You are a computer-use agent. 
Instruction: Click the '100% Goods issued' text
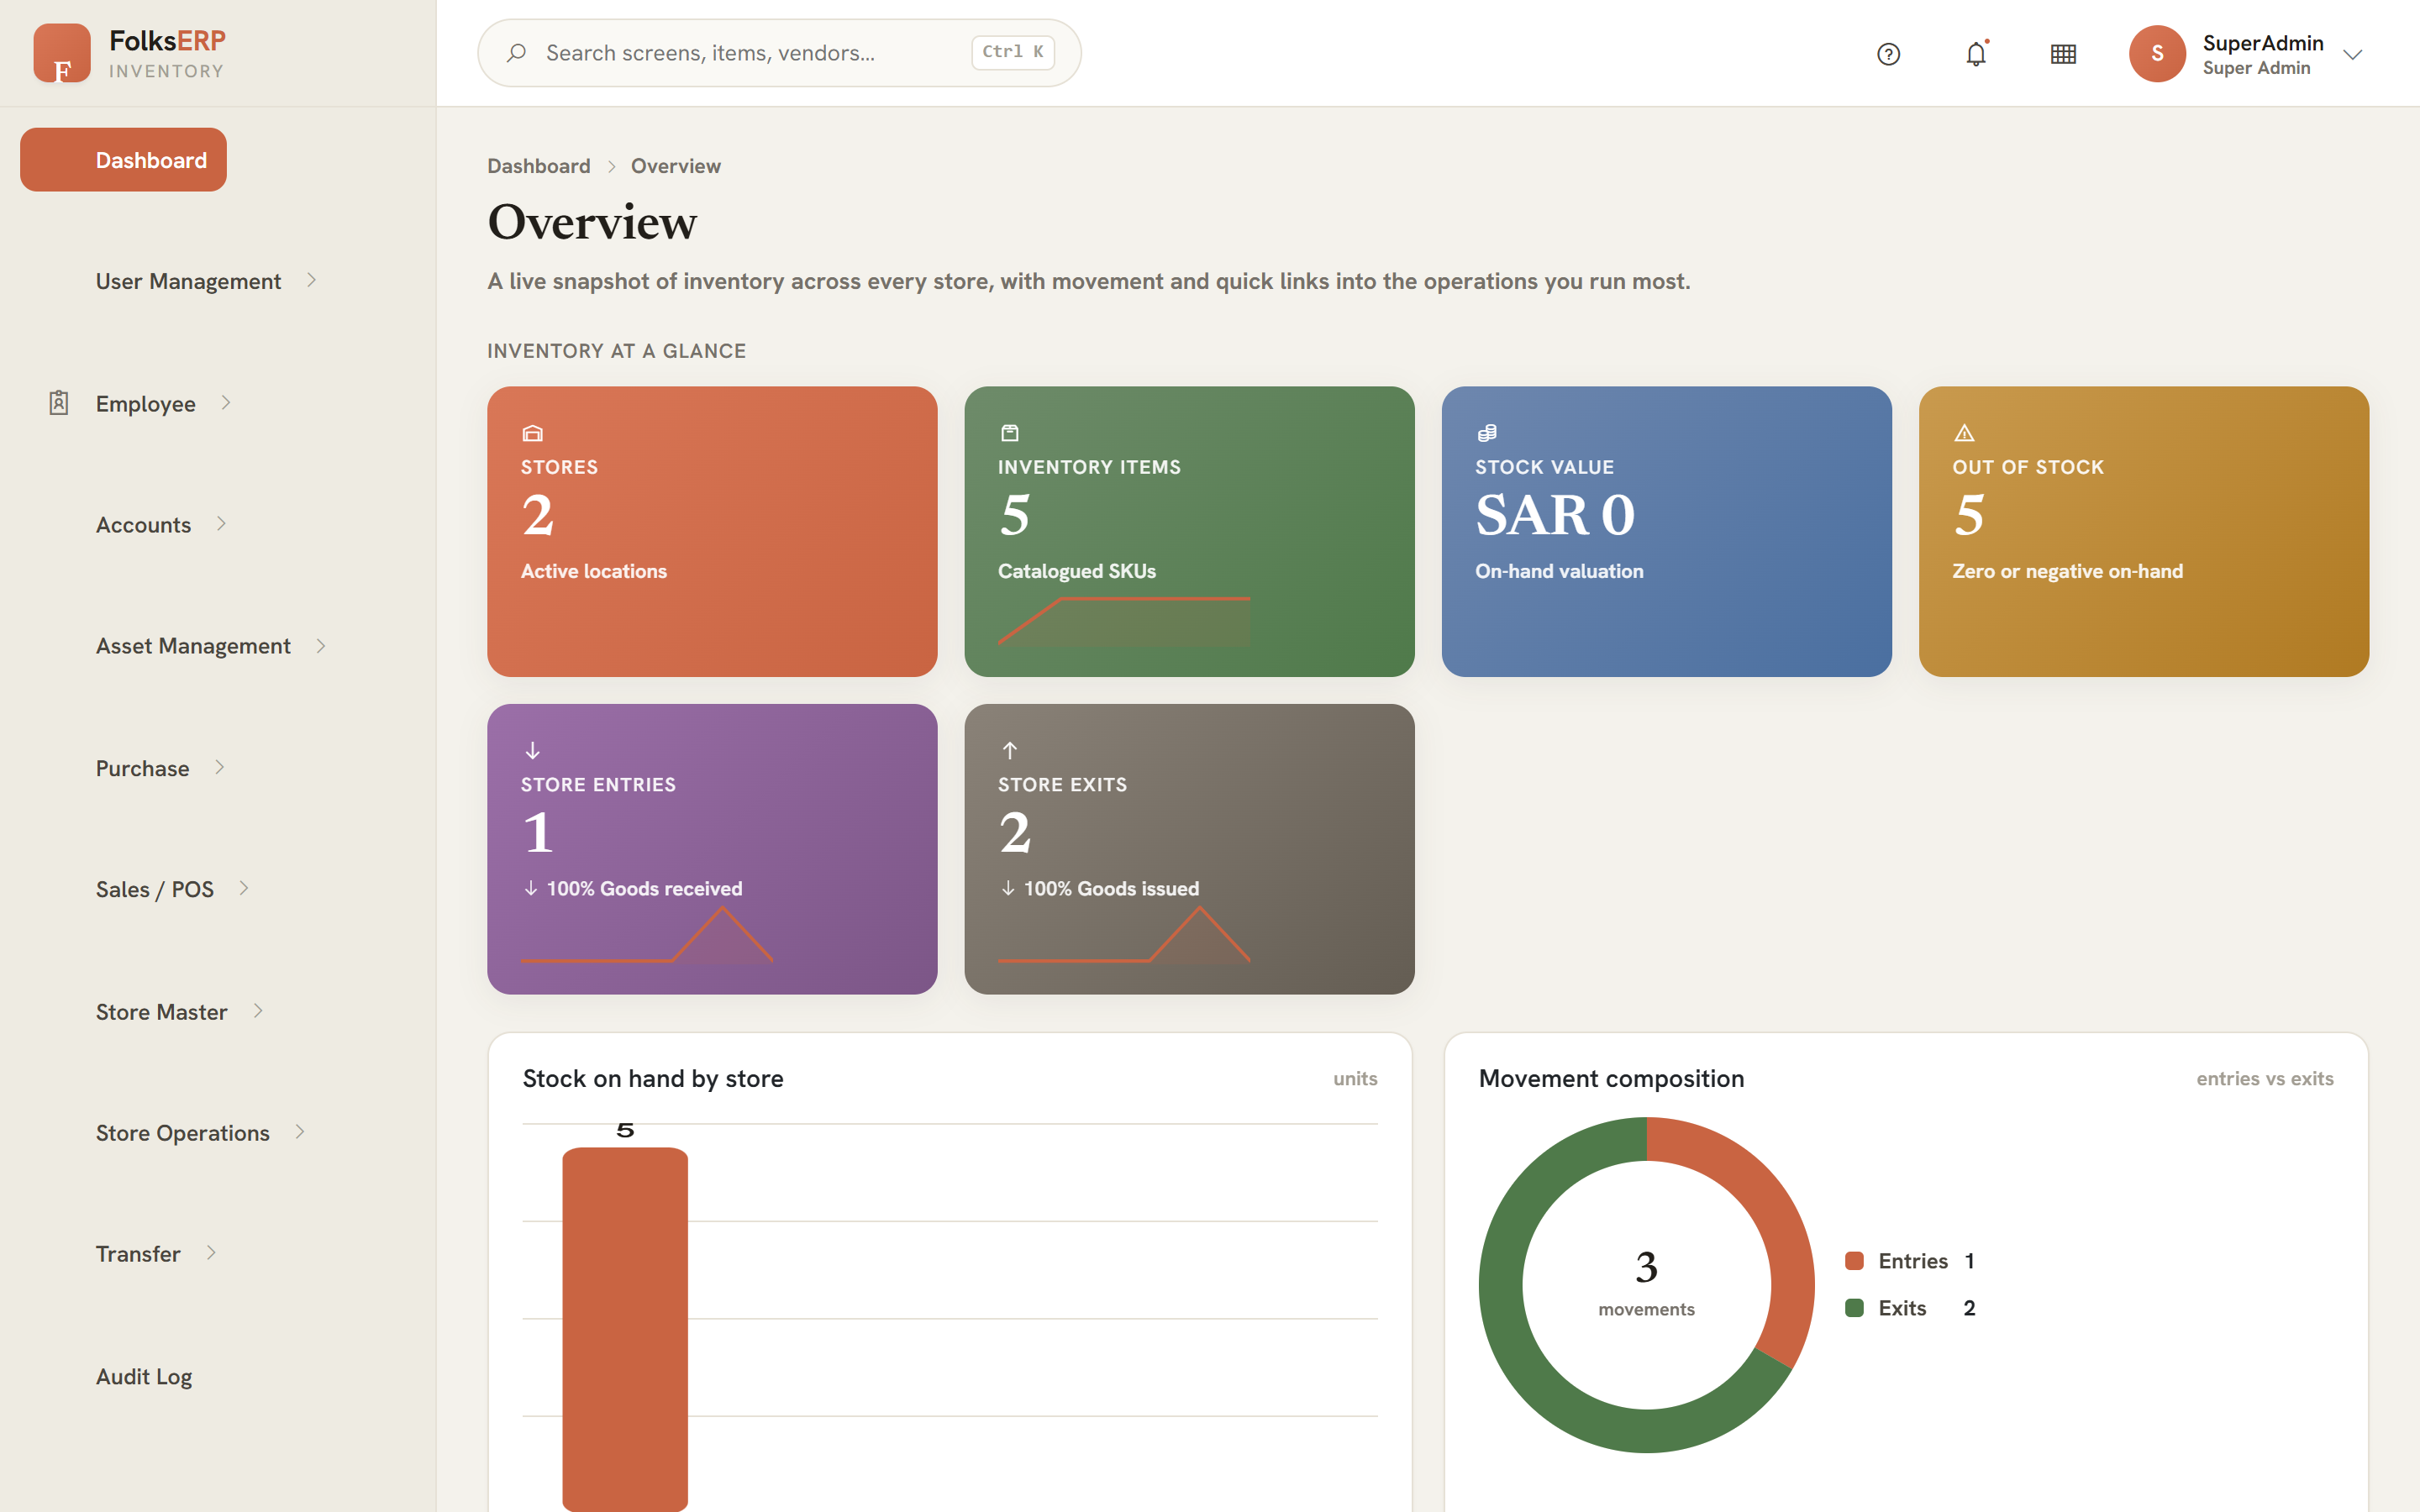coord(1111,889)
